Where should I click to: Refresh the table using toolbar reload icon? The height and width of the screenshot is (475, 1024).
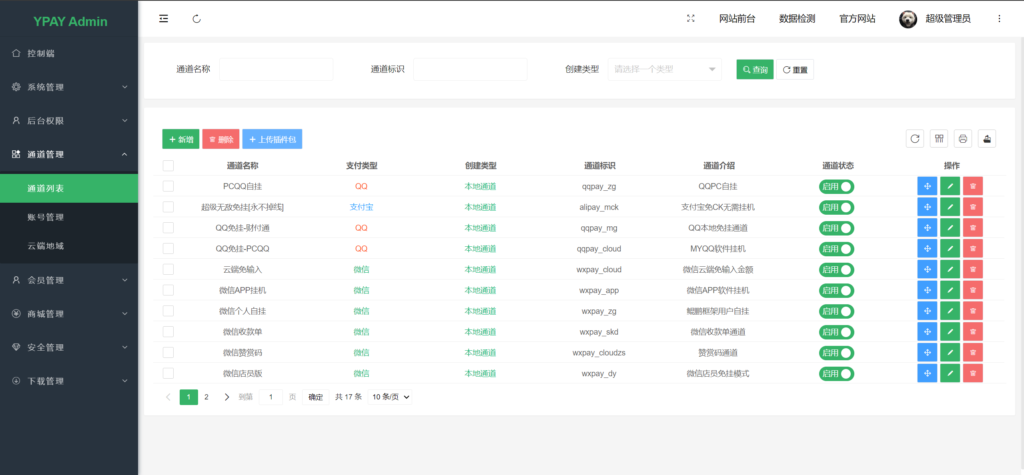click(915, 139)
